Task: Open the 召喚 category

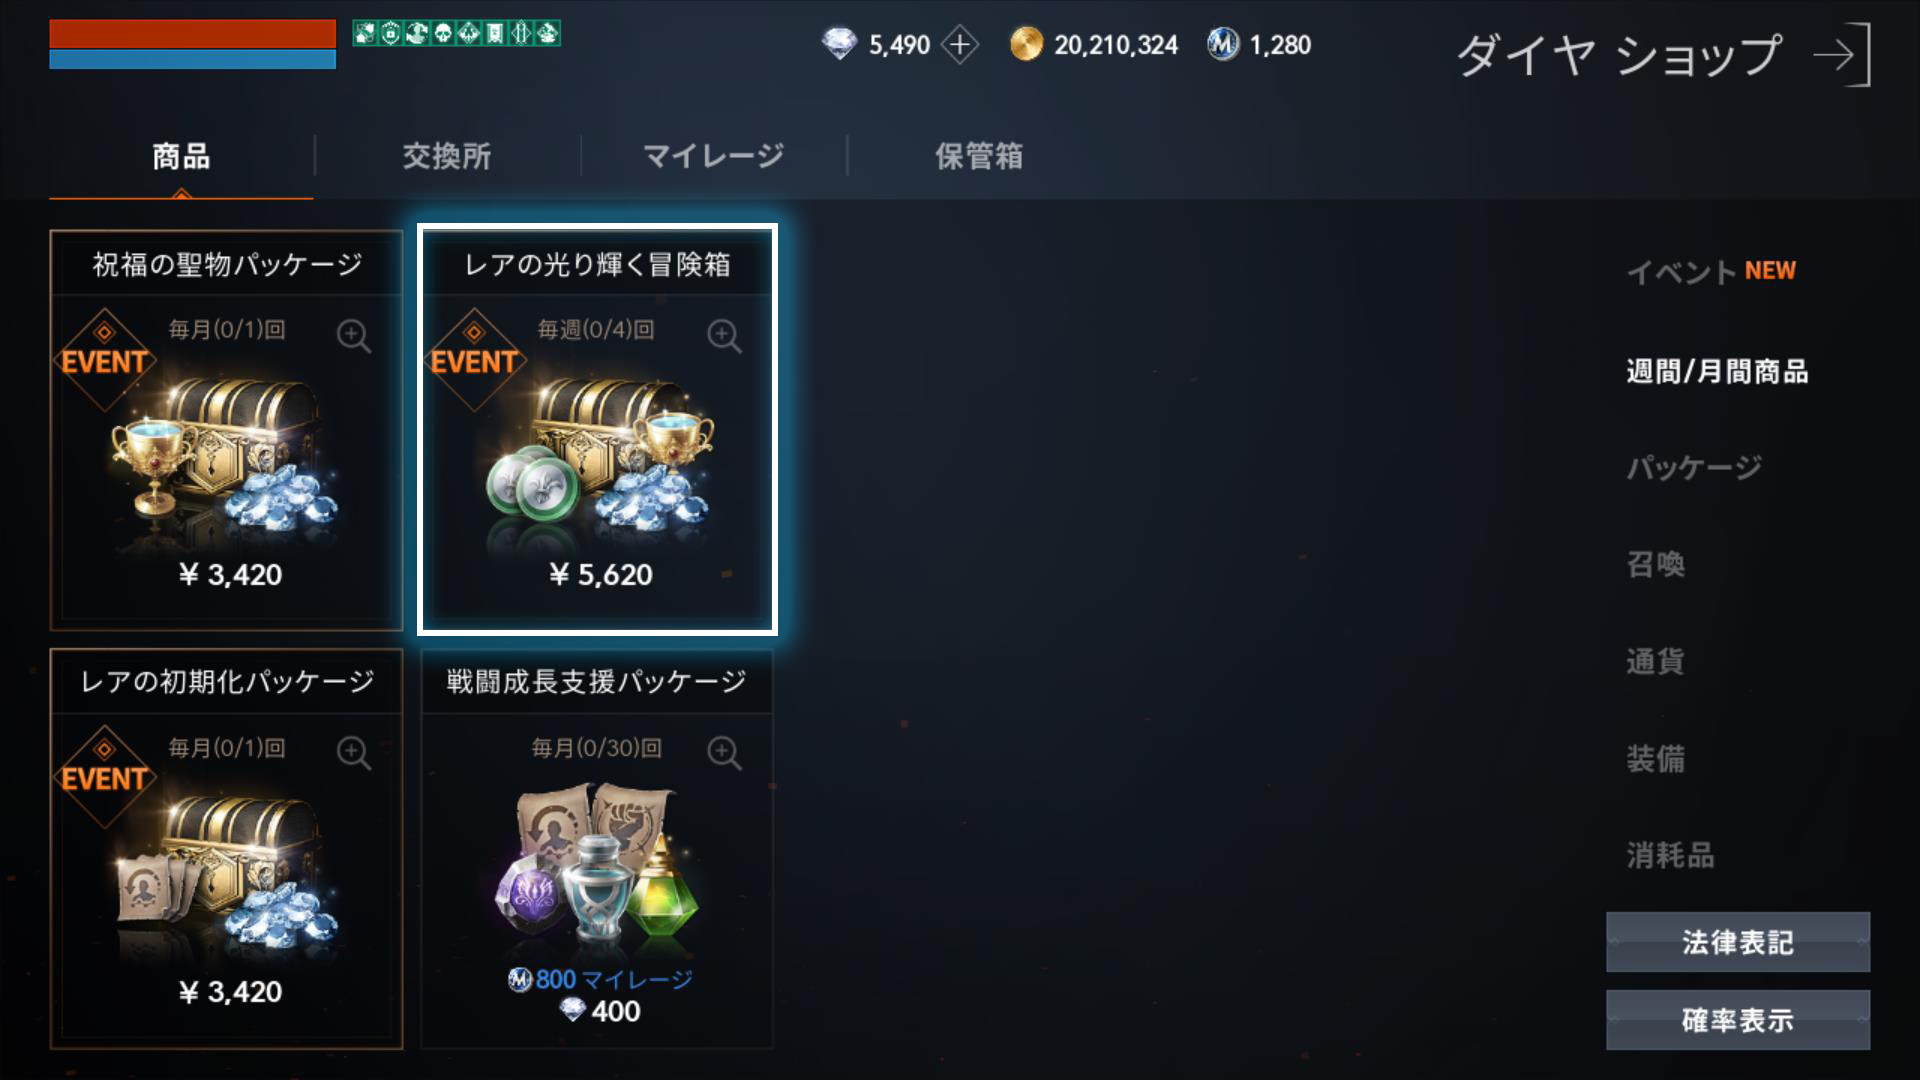Action: 1656,564
